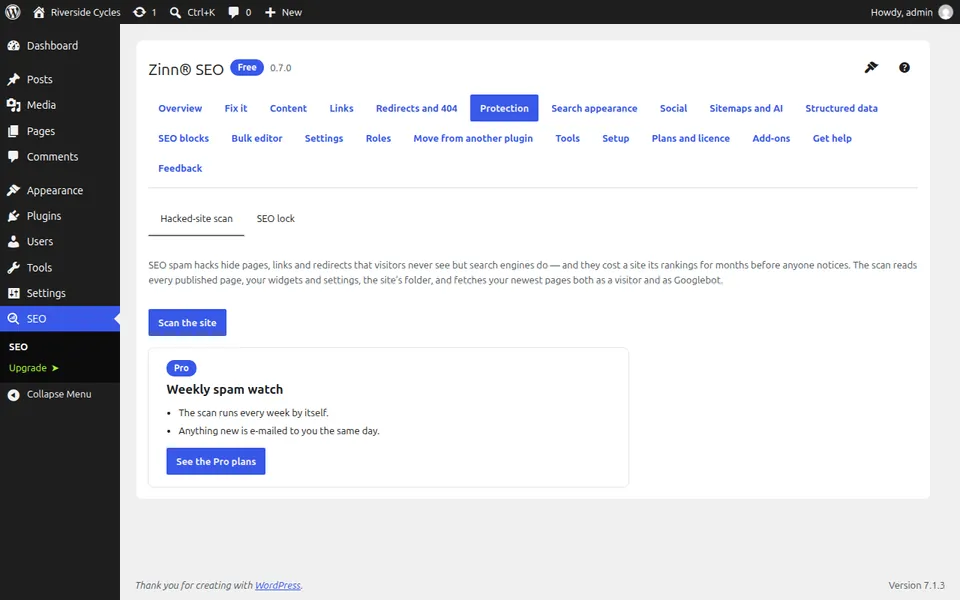Go to the Setup tab
The width and height of the screenshot is (960, 600).
tap(615, 138)
